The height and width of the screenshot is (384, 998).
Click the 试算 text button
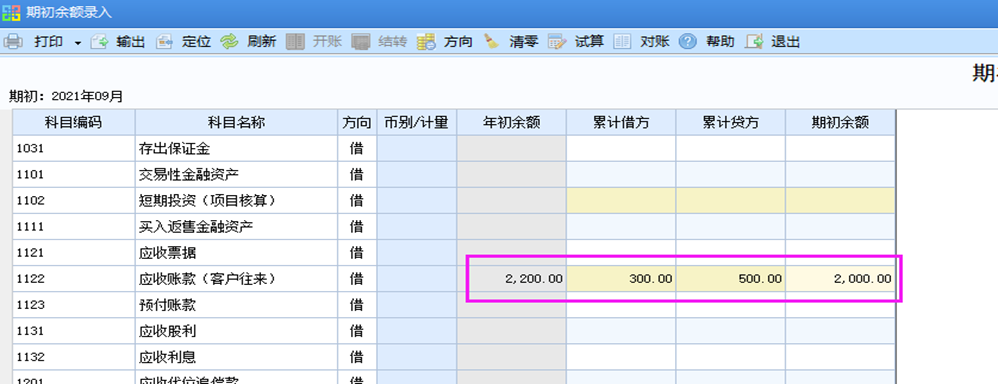pos(589,42)
